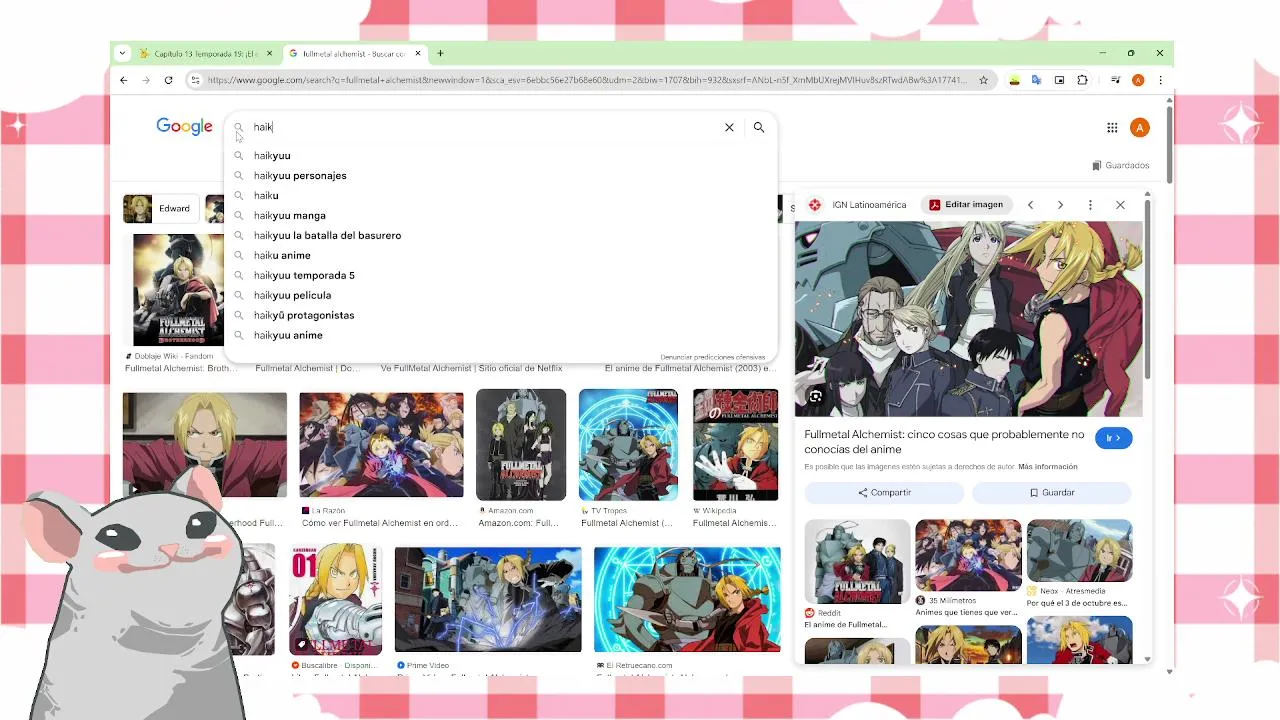The height and width of the screenshot is (720, 1280).
Task: Bookmark this page with the star icon
Action: 983,80
